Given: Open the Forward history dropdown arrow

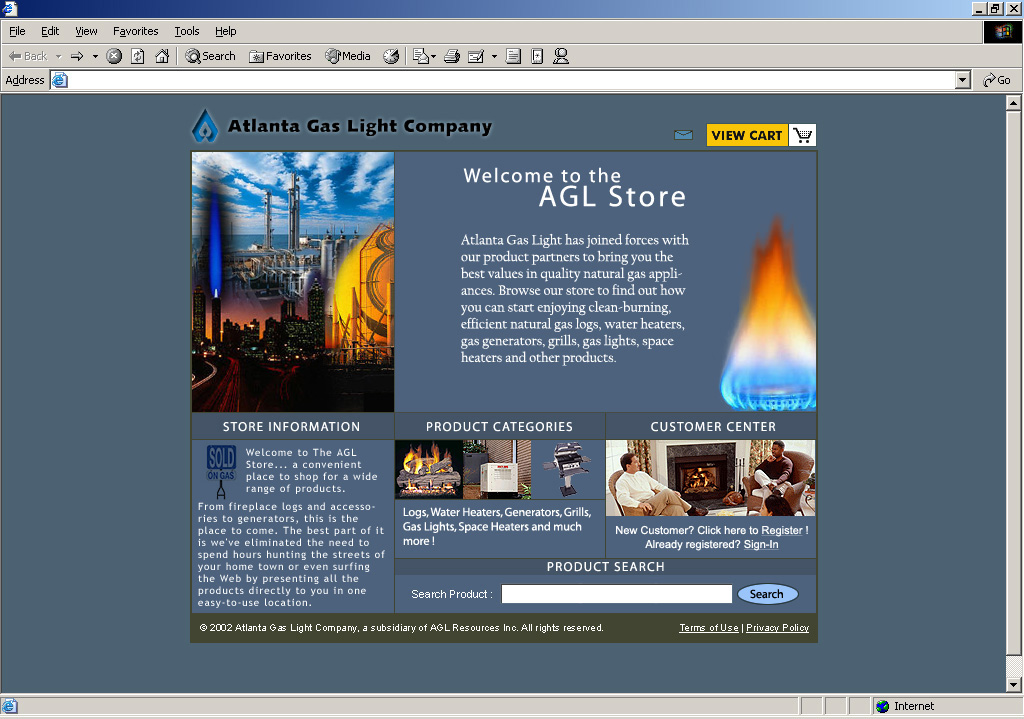Looking at the screenshot, I should pyautogui.click(x=95, y=56).
